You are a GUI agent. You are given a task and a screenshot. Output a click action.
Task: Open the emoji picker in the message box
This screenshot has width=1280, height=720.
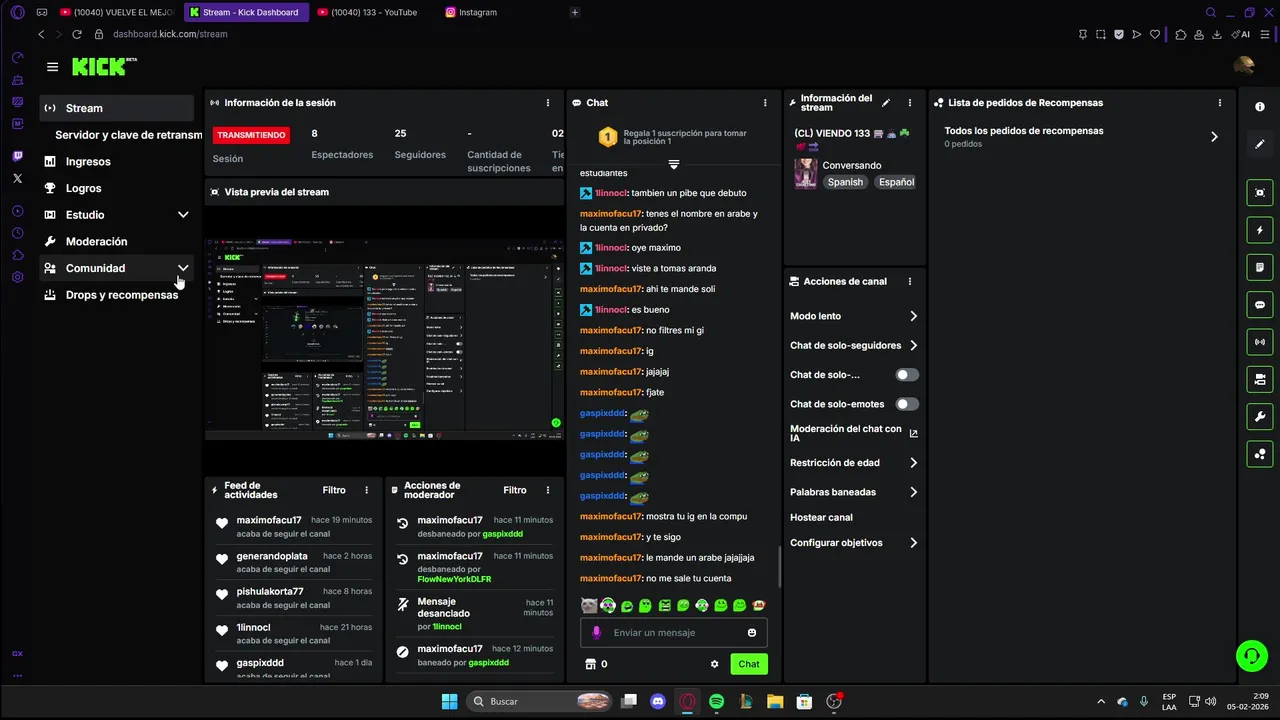tap(752, 633)
